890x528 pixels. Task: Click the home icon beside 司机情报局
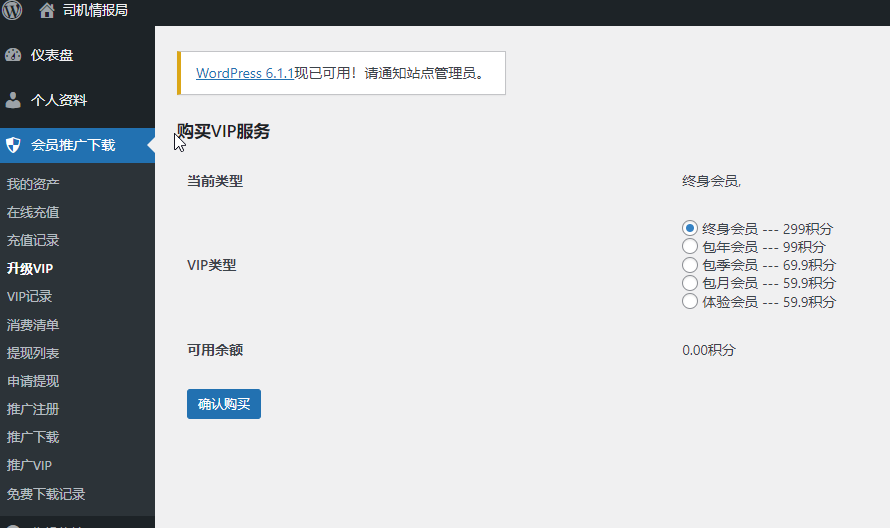[47, 10]
